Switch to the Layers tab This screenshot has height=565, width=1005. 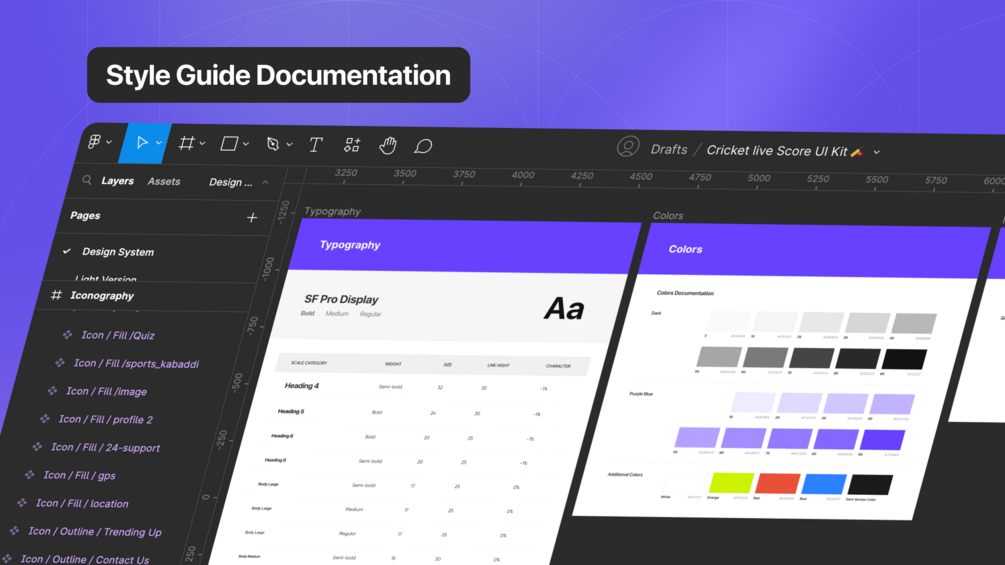(117, 181)
